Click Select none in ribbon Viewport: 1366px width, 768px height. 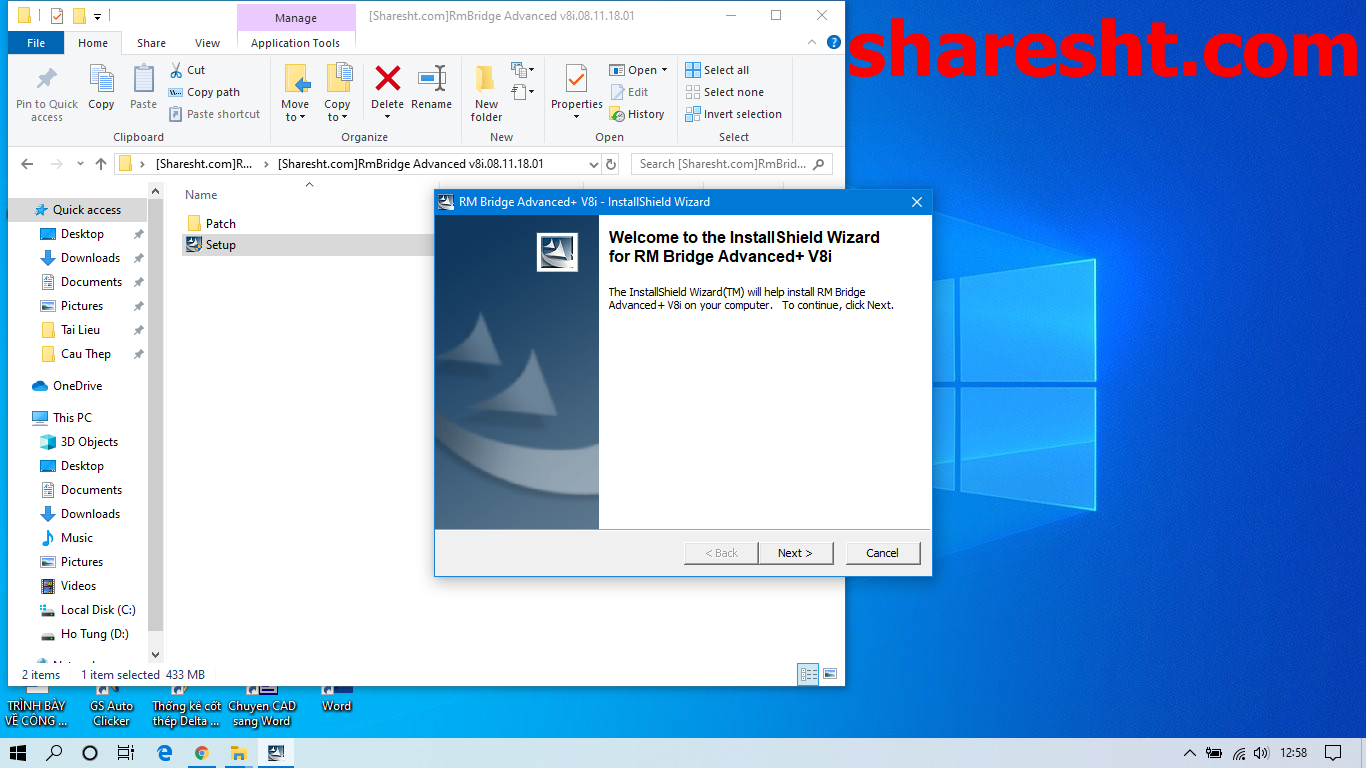pos(724,92)
